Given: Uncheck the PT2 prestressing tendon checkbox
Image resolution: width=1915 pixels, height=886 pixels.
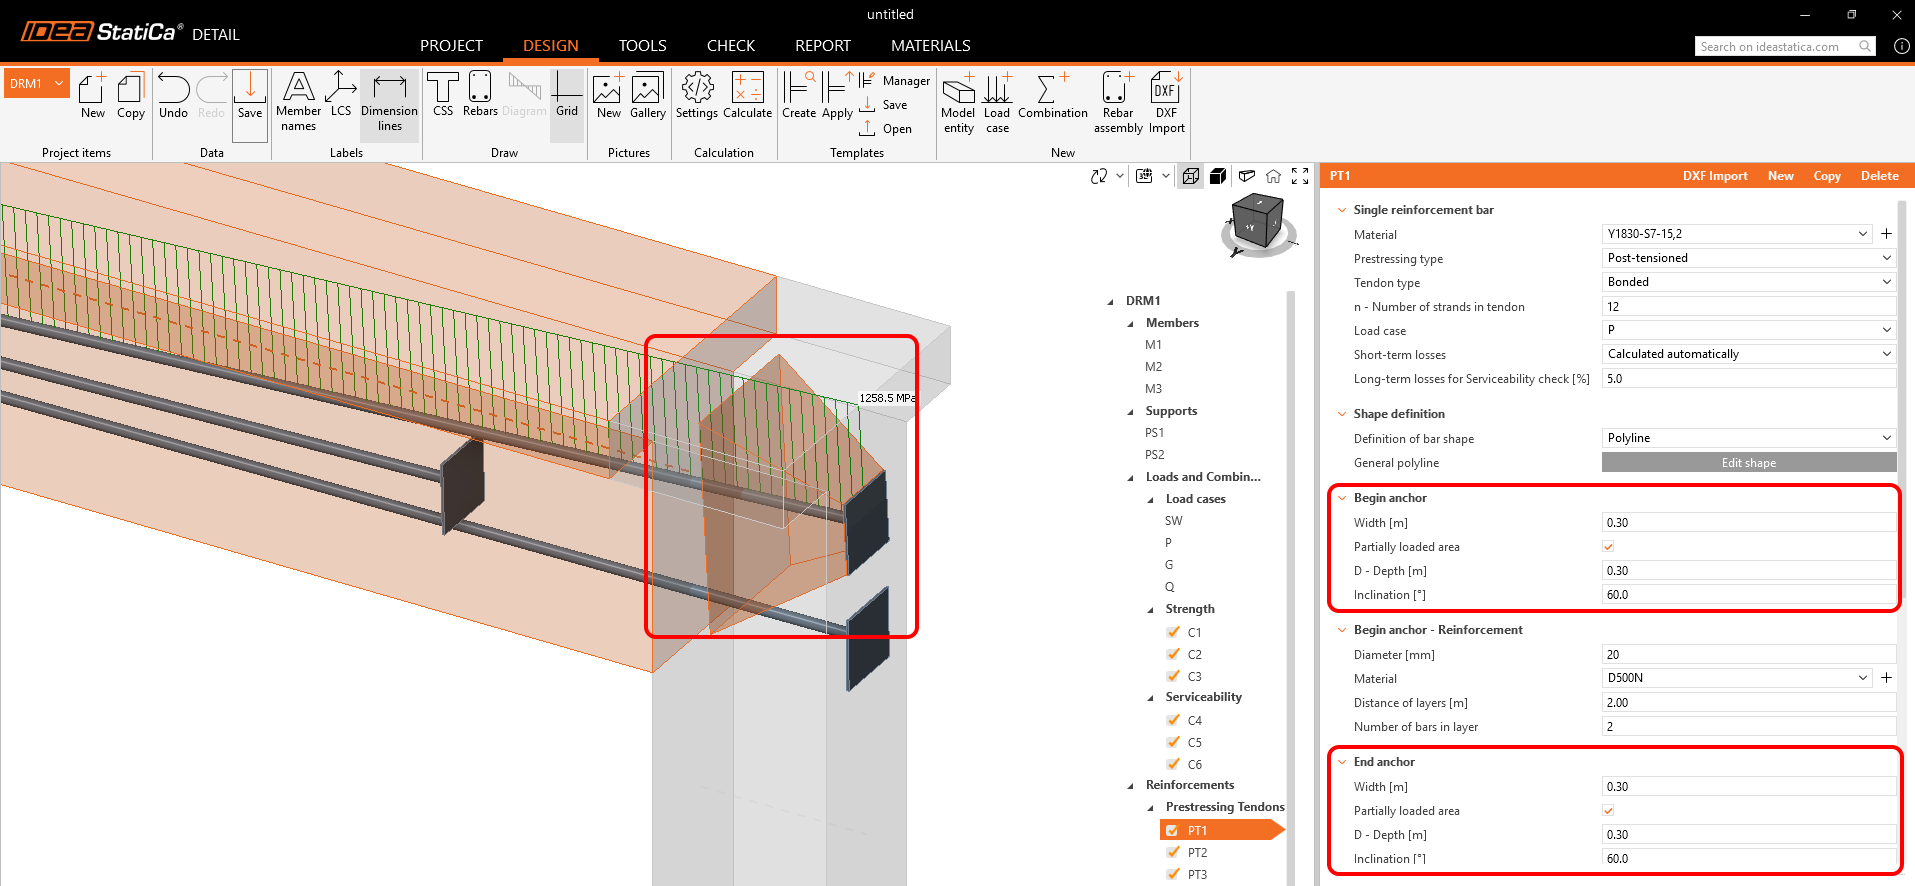Looking at the screenshot, I should (1173, 853).
